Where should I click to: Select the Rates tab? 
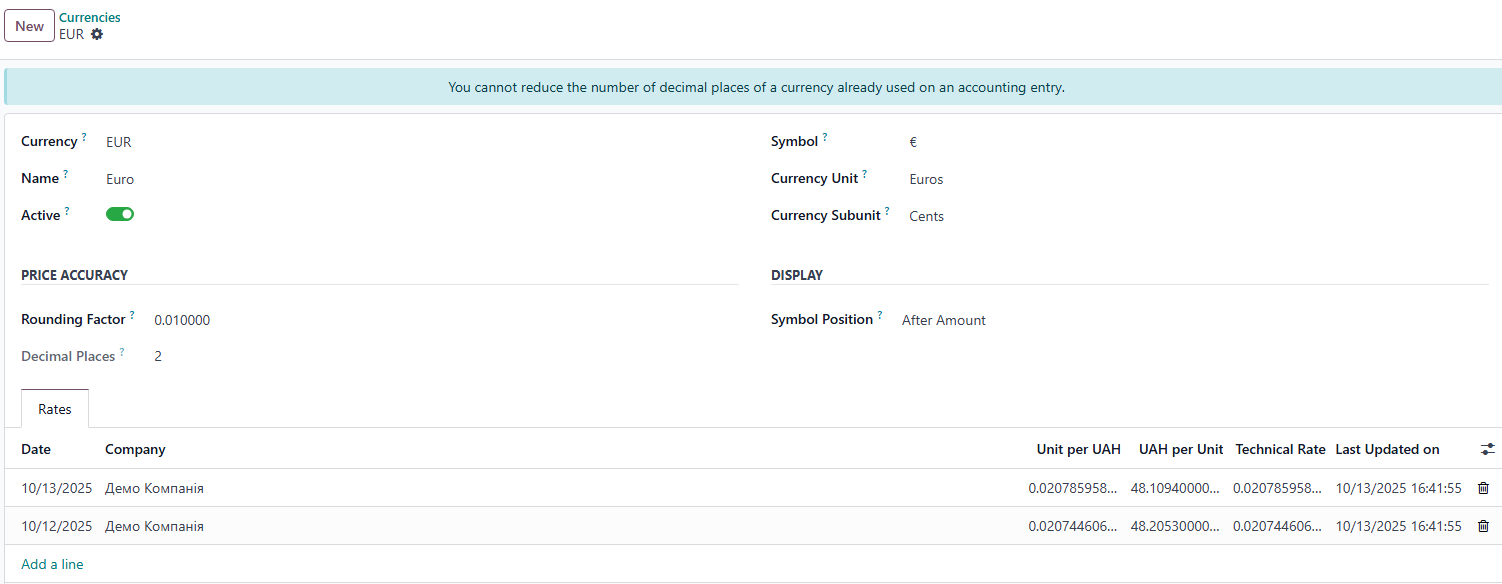click(55, 409)
